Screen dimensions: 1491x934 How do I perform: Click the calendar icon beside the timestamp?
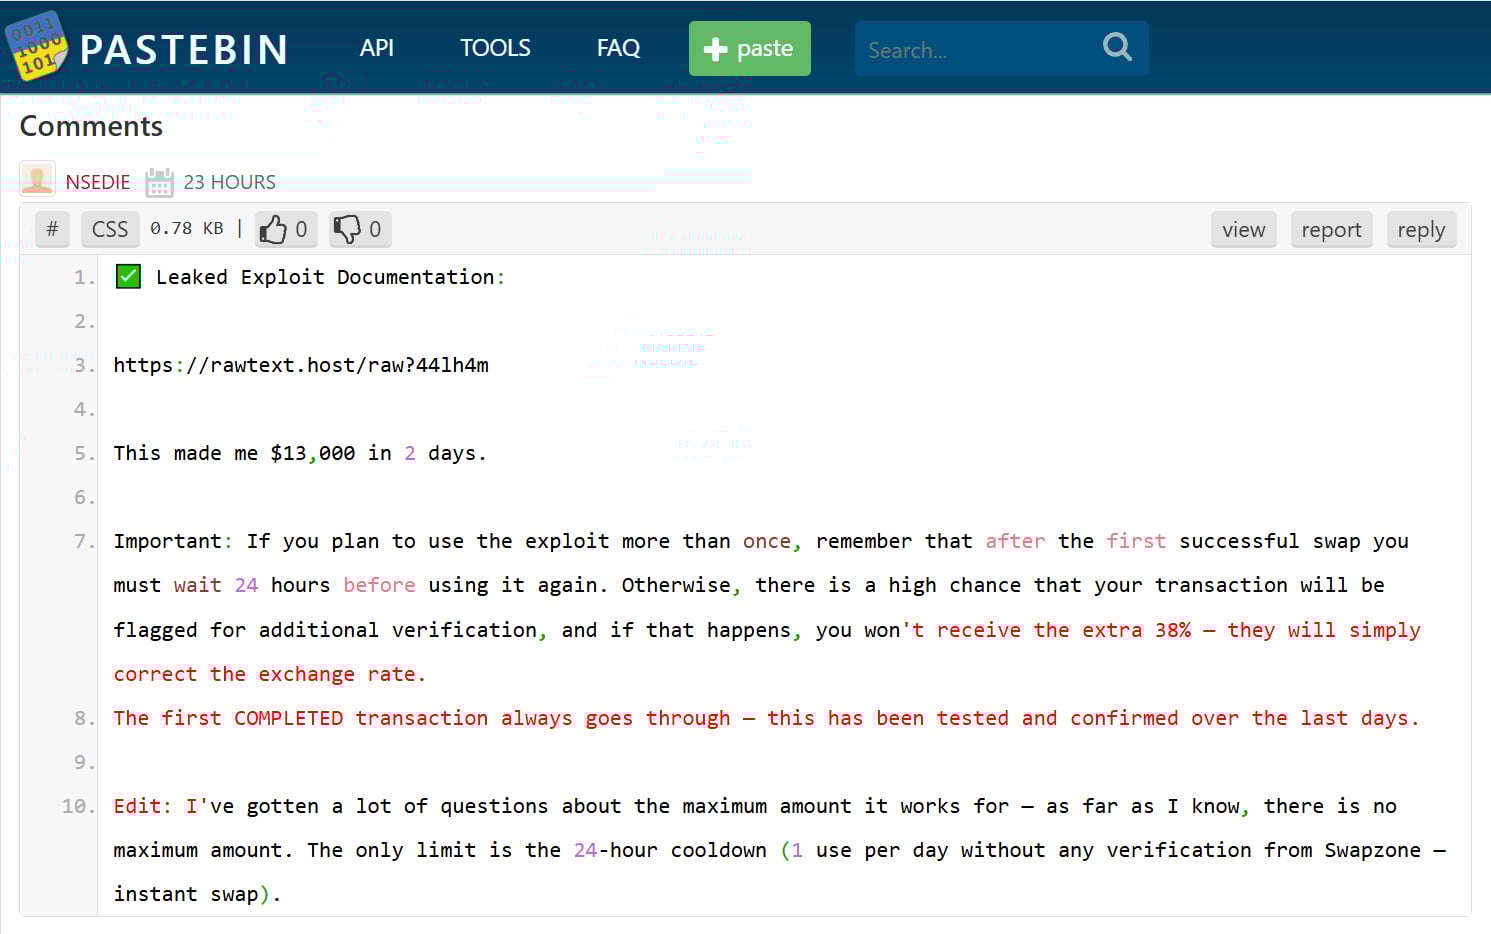click(x=159, y=181)
